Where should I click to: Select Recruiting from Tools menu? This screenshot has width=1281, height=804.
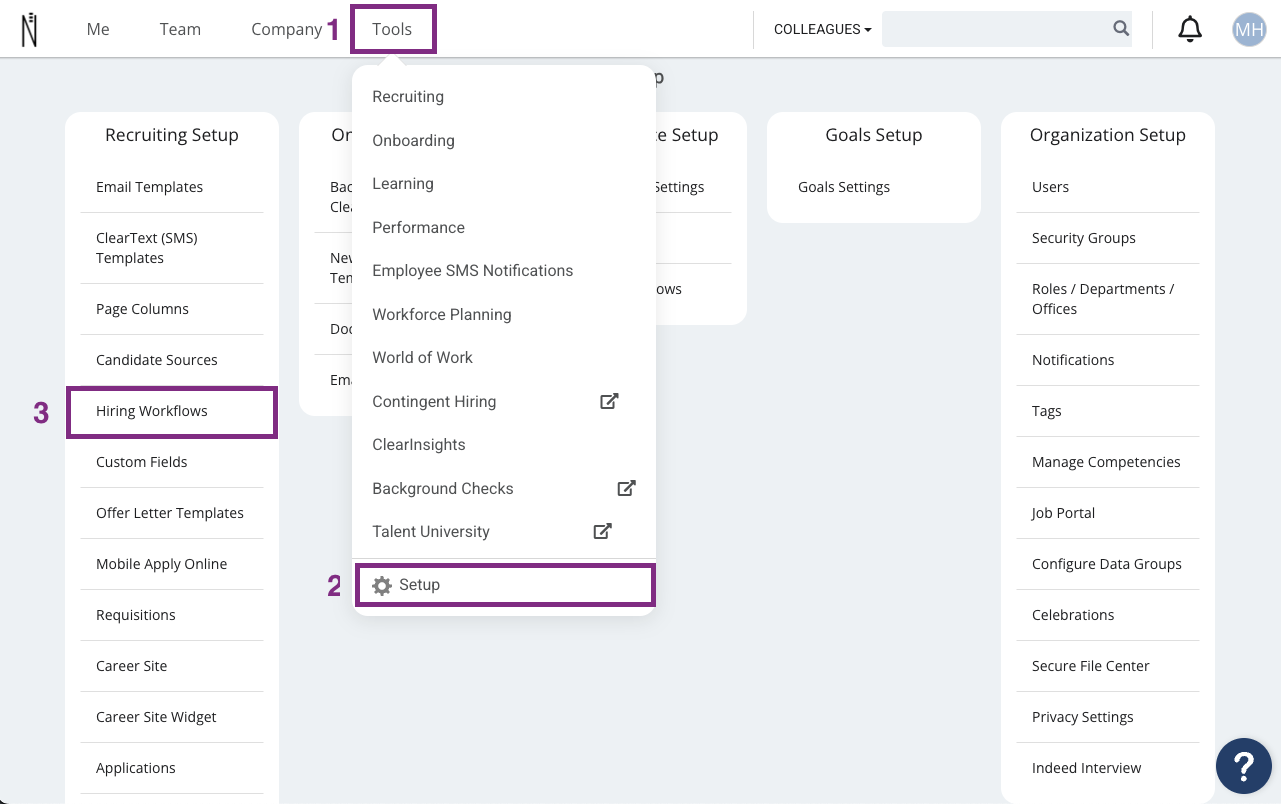pyautogui.click(x=408, y=97)
